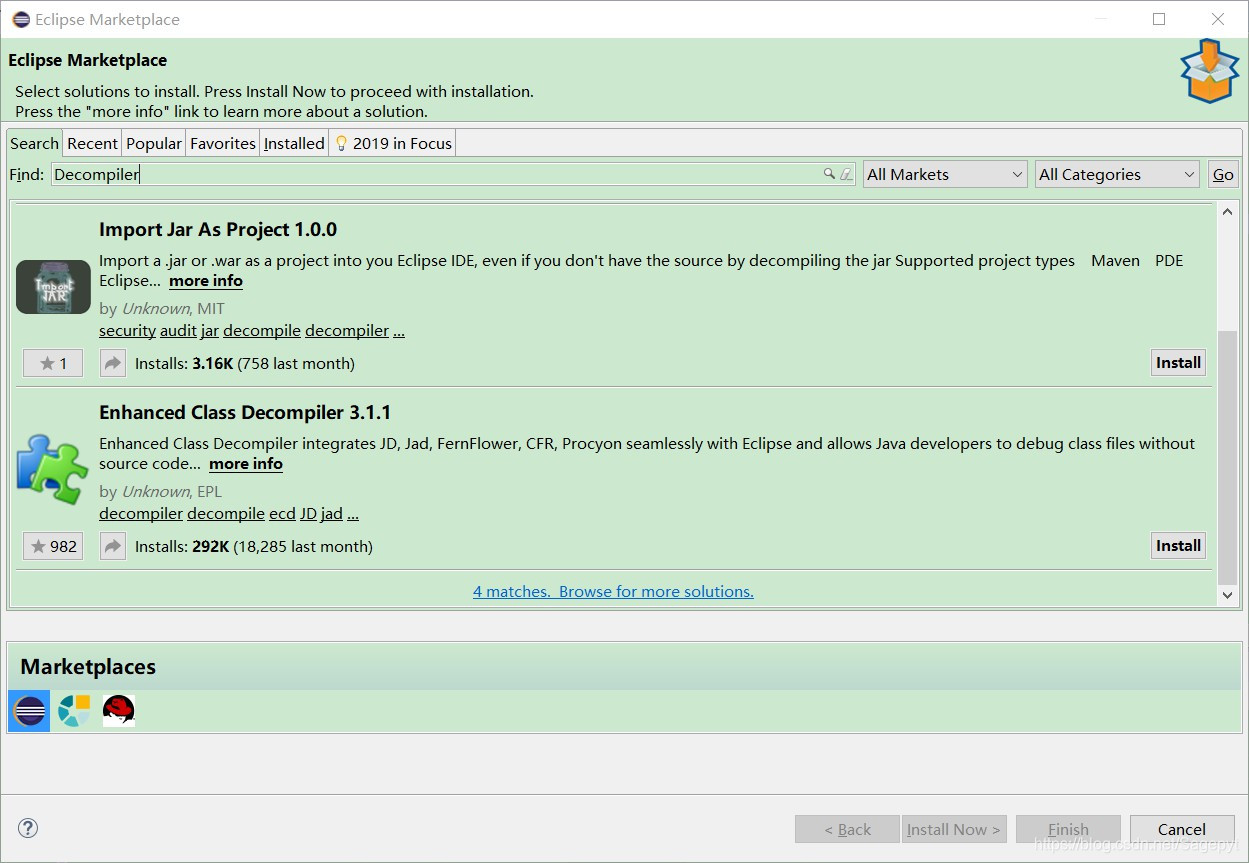1249x863 pixels.
Task: Open more info for Import Jar As Project
Action: pos(206,281)
